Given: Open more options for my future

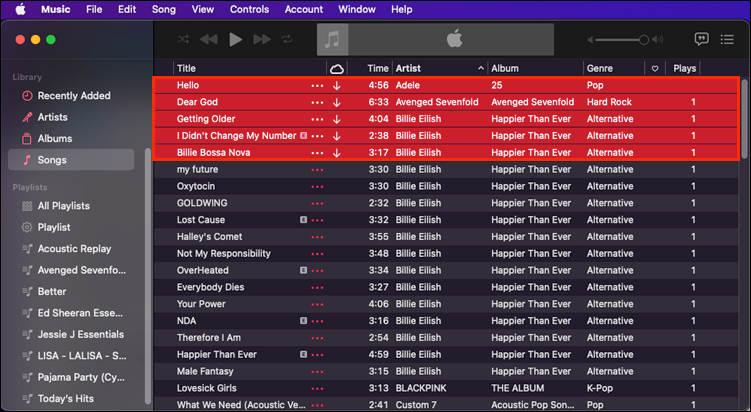Looking at the screenshot, I should (x=317, y=170).
